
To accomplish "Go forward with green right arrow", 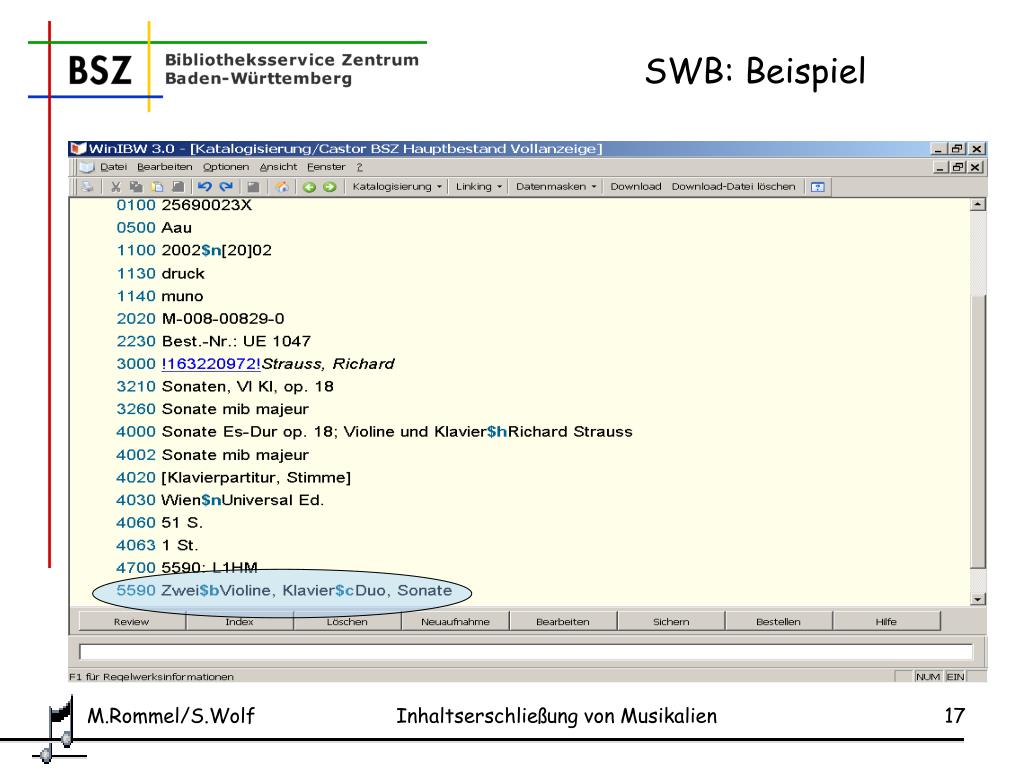I will coord(330,187).
